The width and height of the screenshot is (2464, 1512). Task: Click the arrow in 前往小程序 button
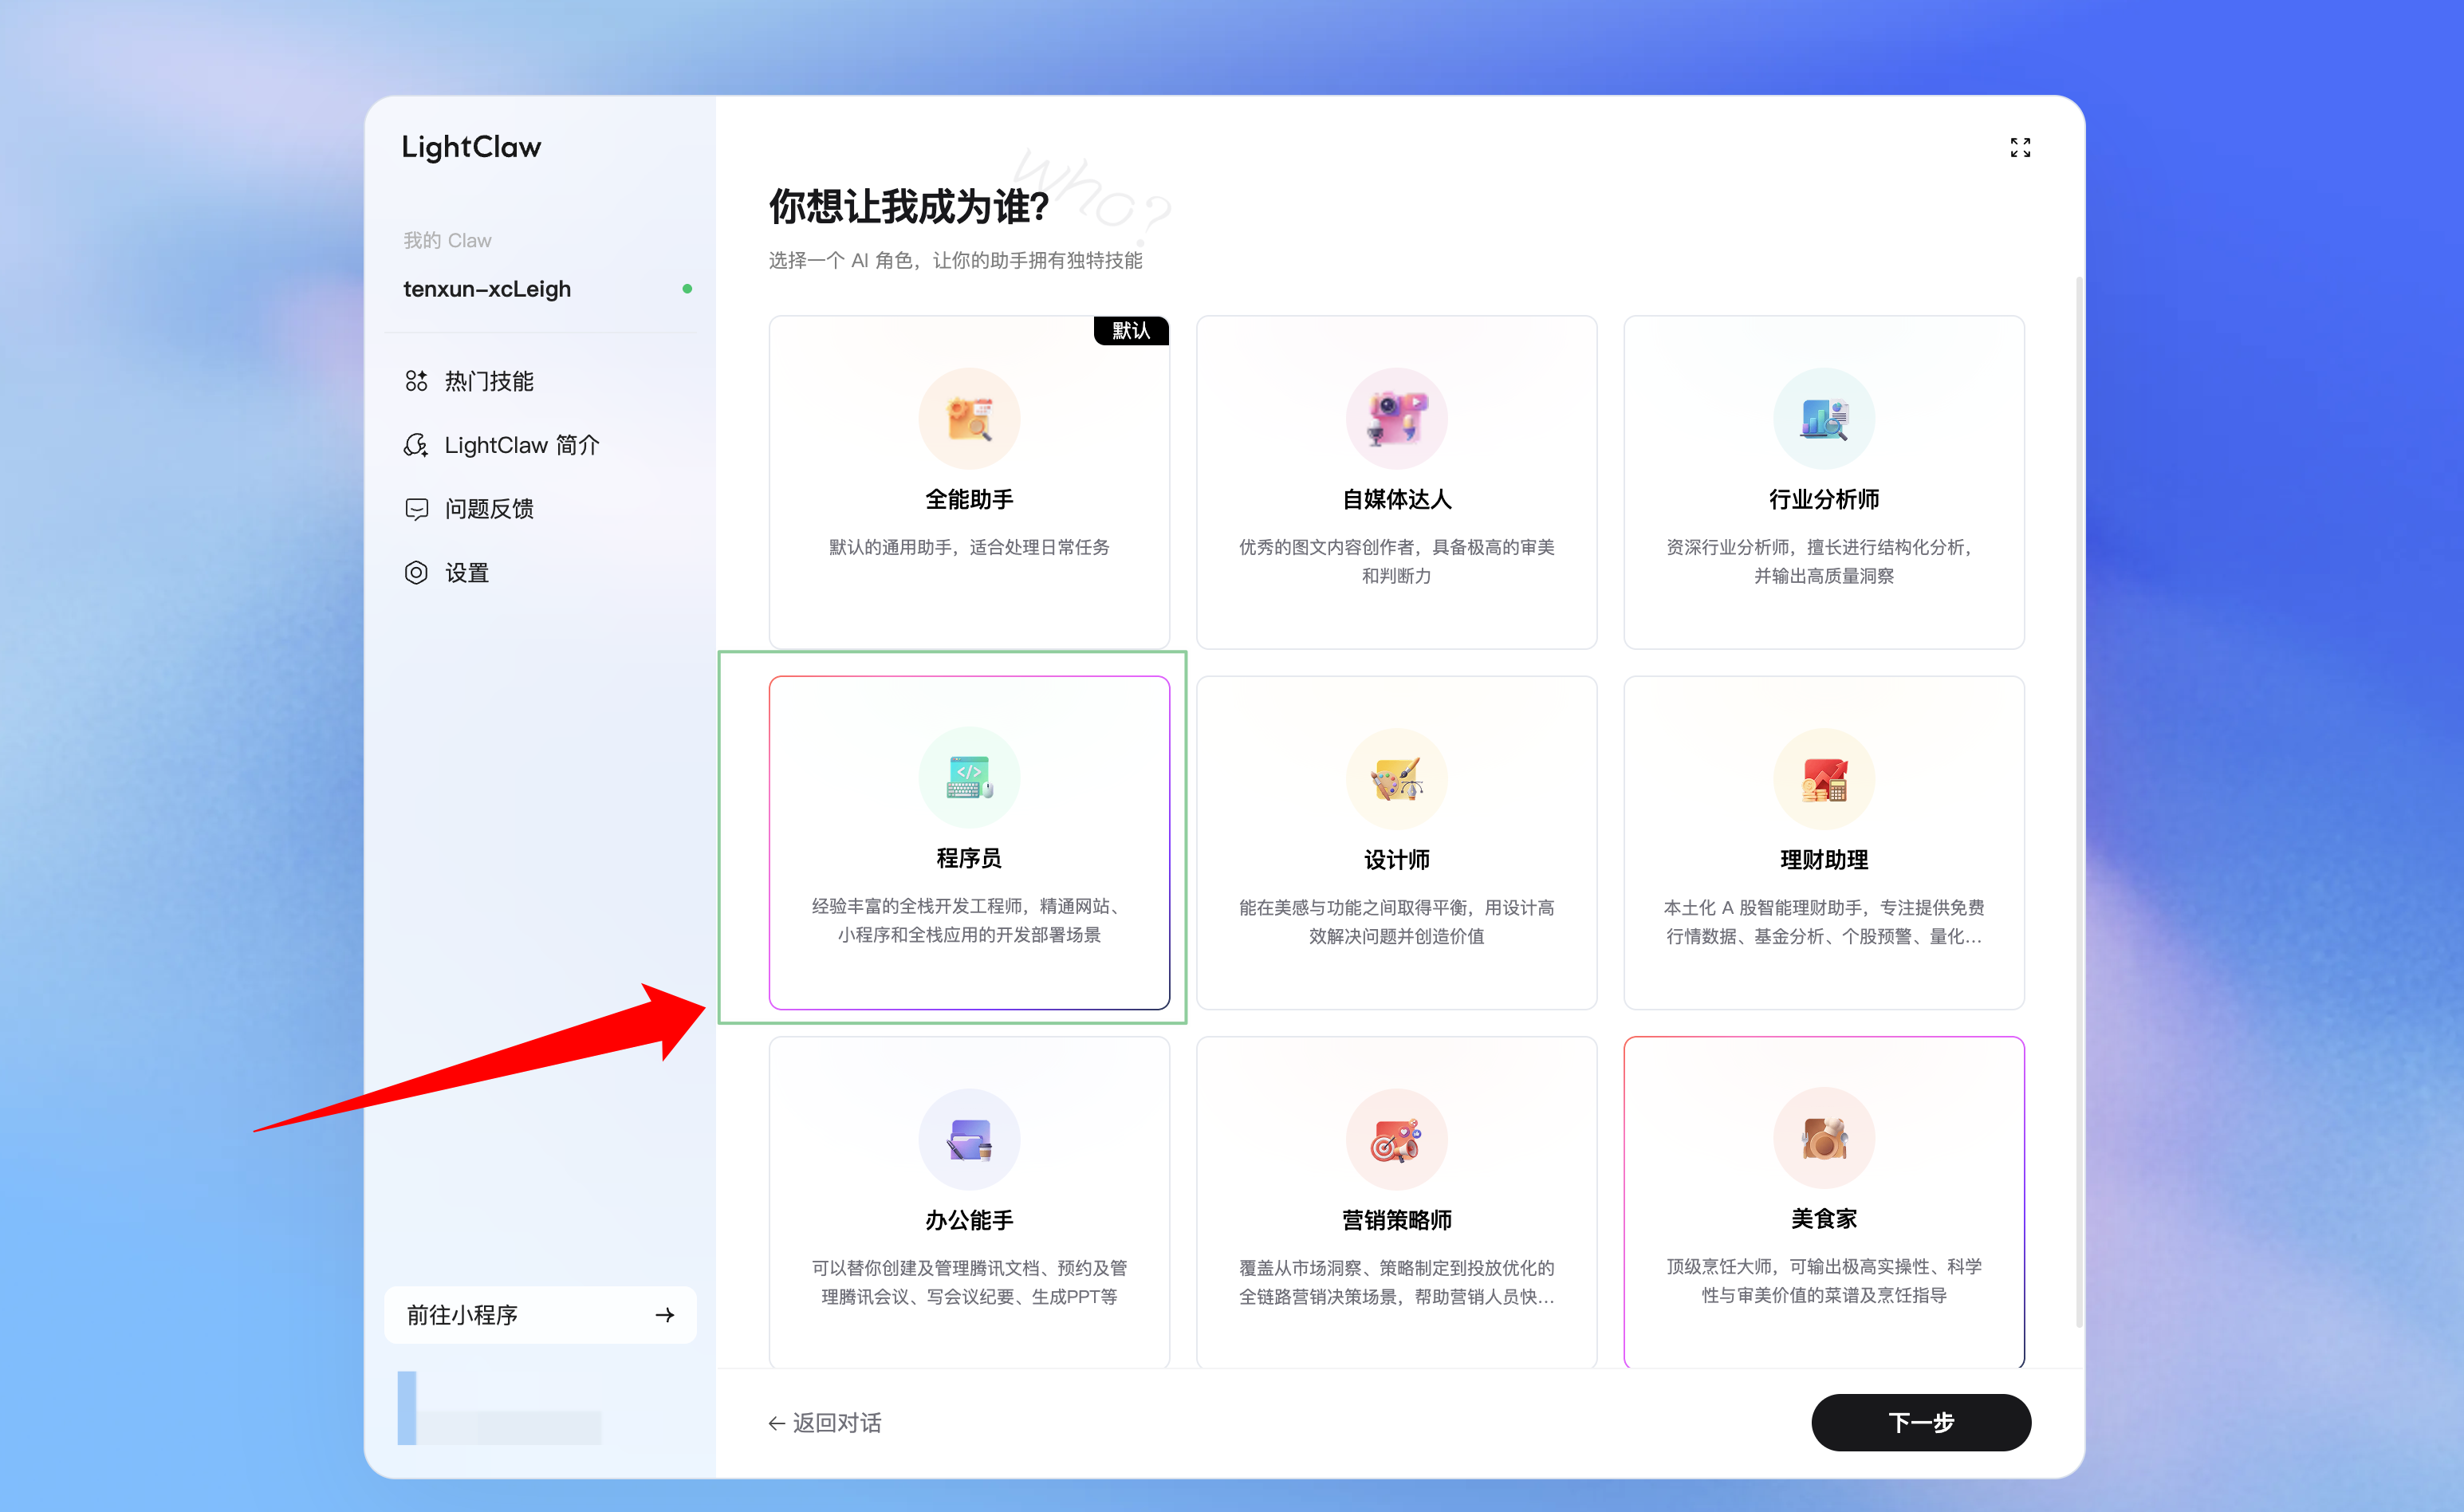[x=664, y=1315]
